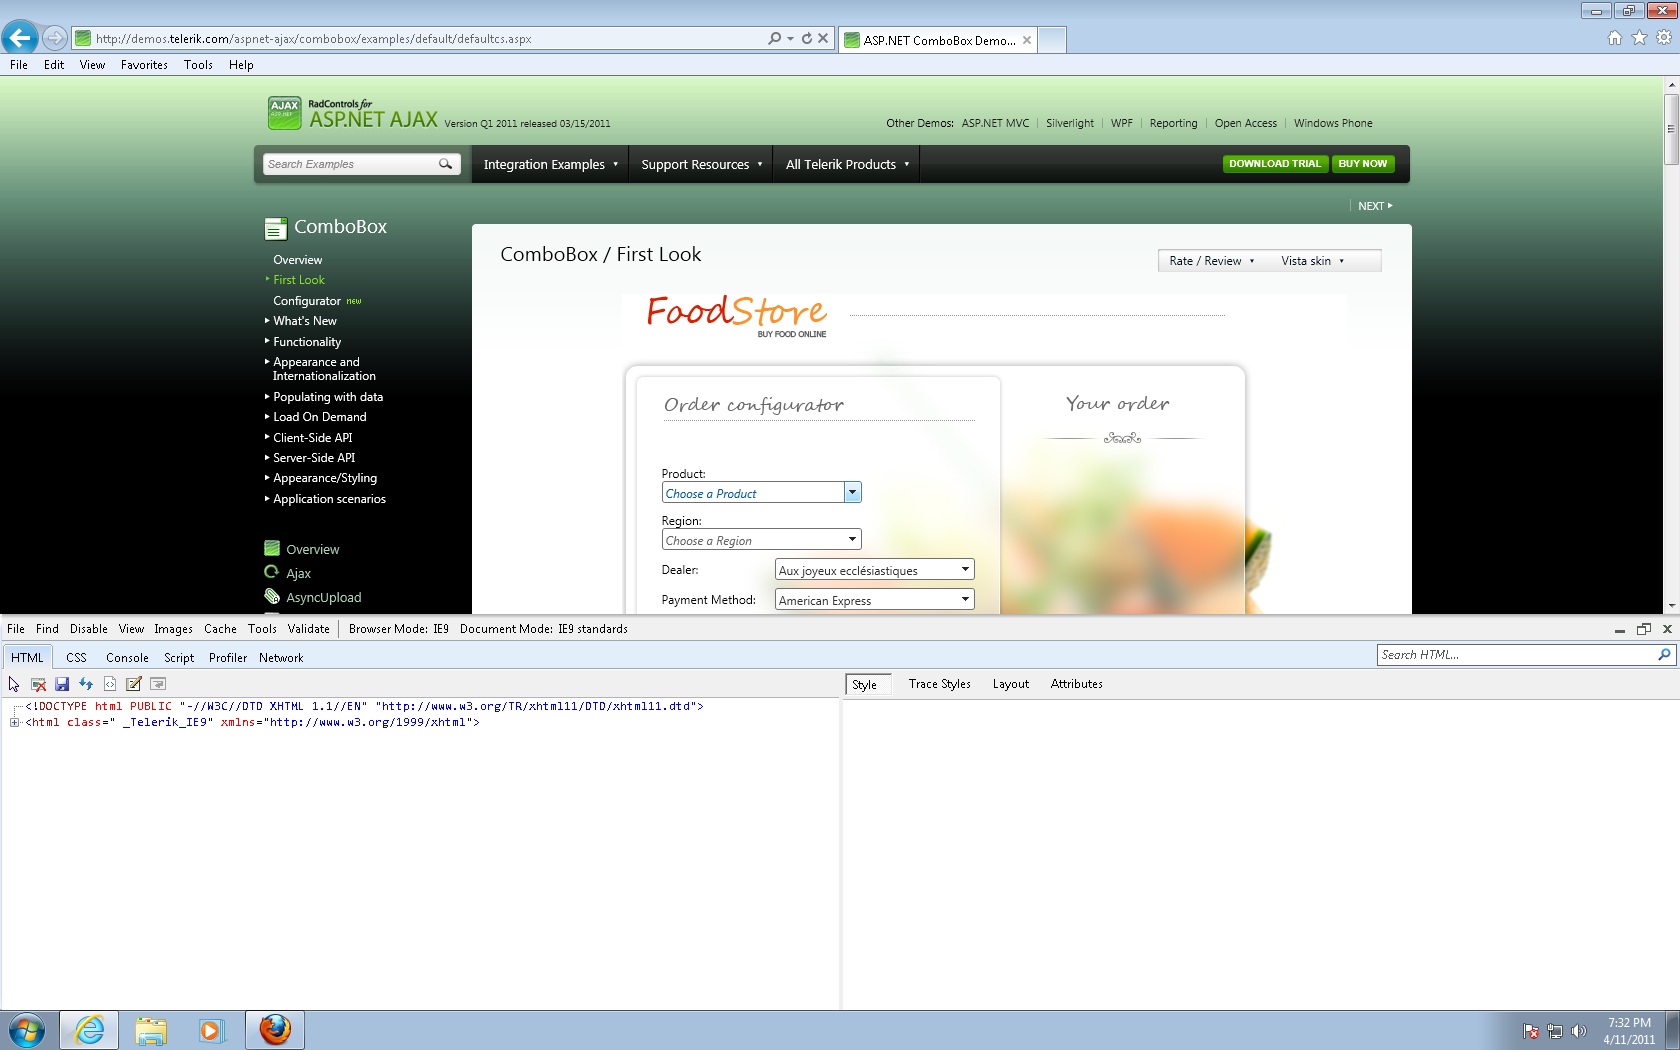
Task: Switch to the Network tab
Action: pyautogui.click(x=281, y=658)
